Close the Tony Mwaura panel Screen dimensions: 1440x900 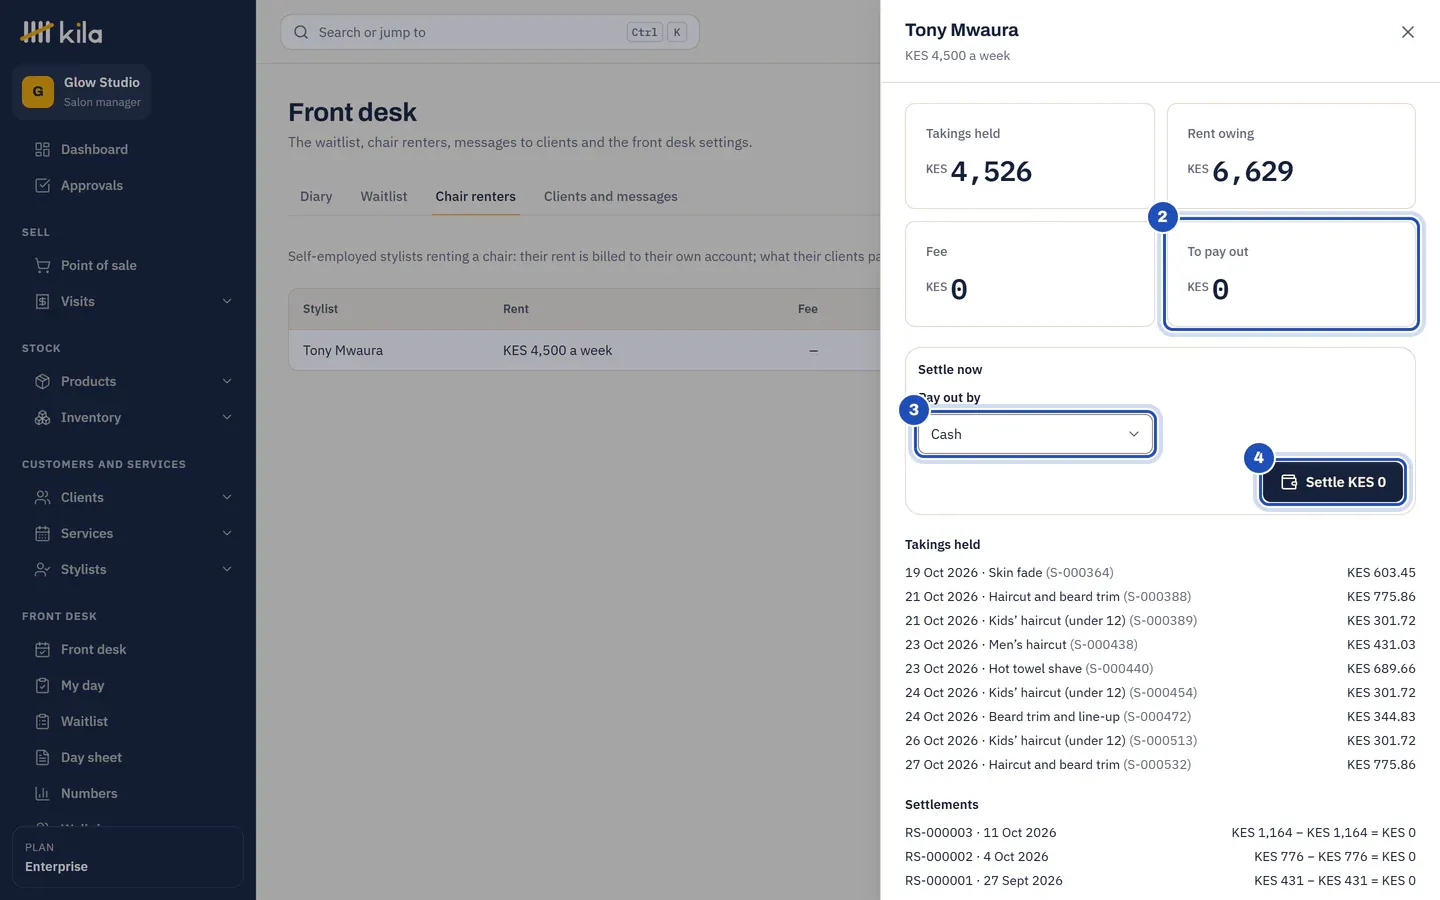tap(1408, 32)
